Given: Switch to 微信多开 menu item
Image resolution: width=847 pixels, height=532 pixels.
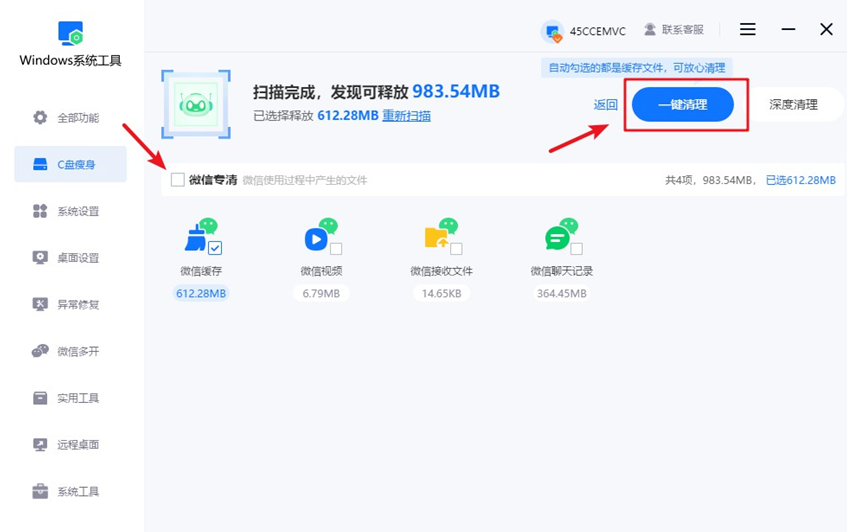Looking at the screenshot, I should [x=70, y=351].
